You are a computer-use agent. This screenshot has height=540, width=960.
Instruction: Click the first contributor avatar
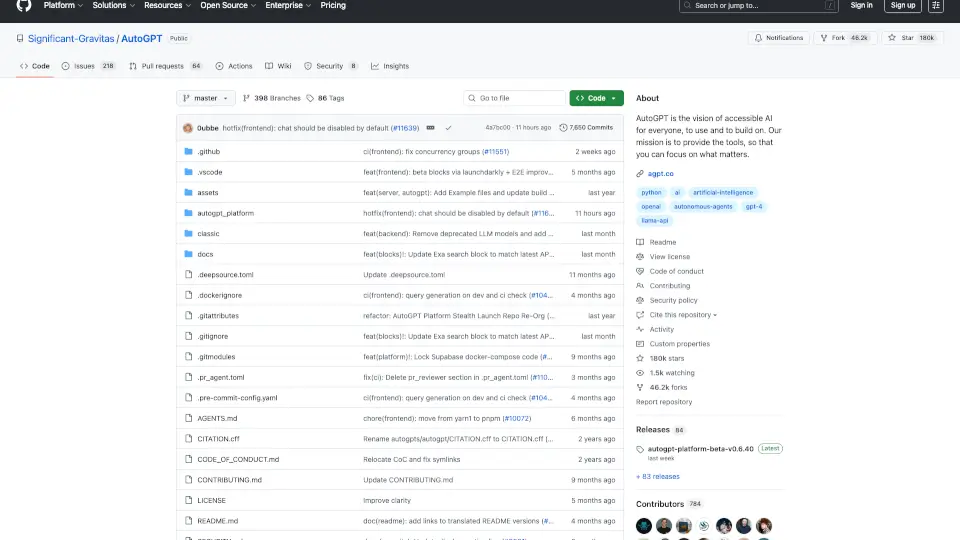point(645,526)
